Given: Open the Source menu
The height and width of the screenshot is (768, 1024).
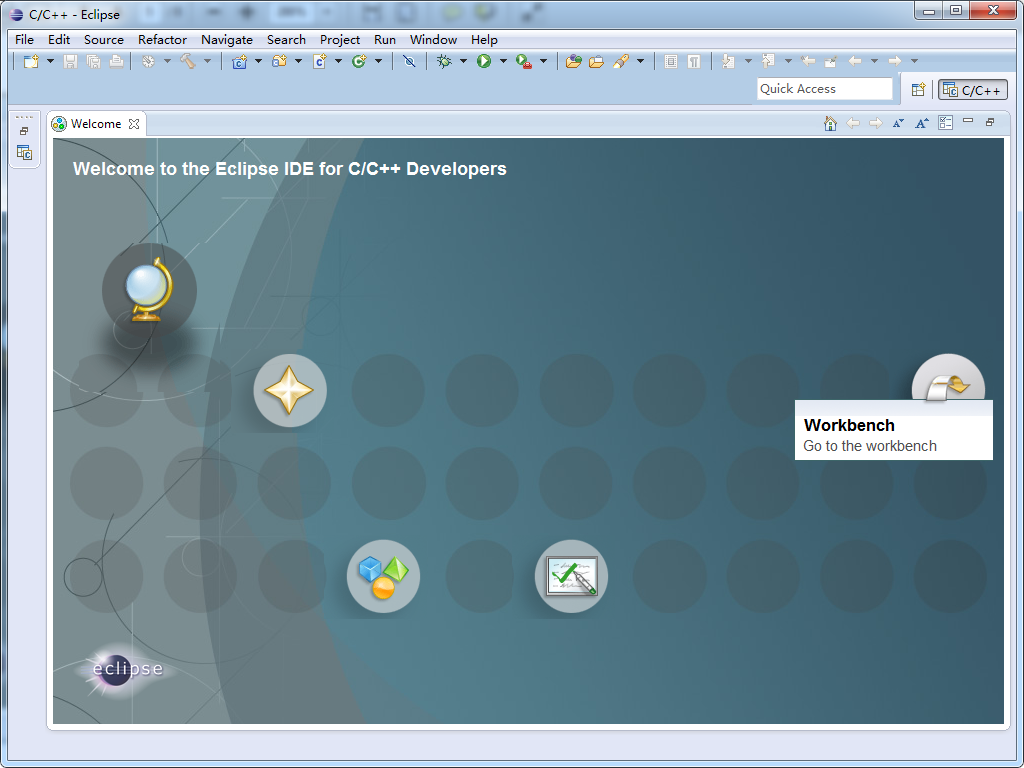Looking at the screenshot, I should [103, 40].
